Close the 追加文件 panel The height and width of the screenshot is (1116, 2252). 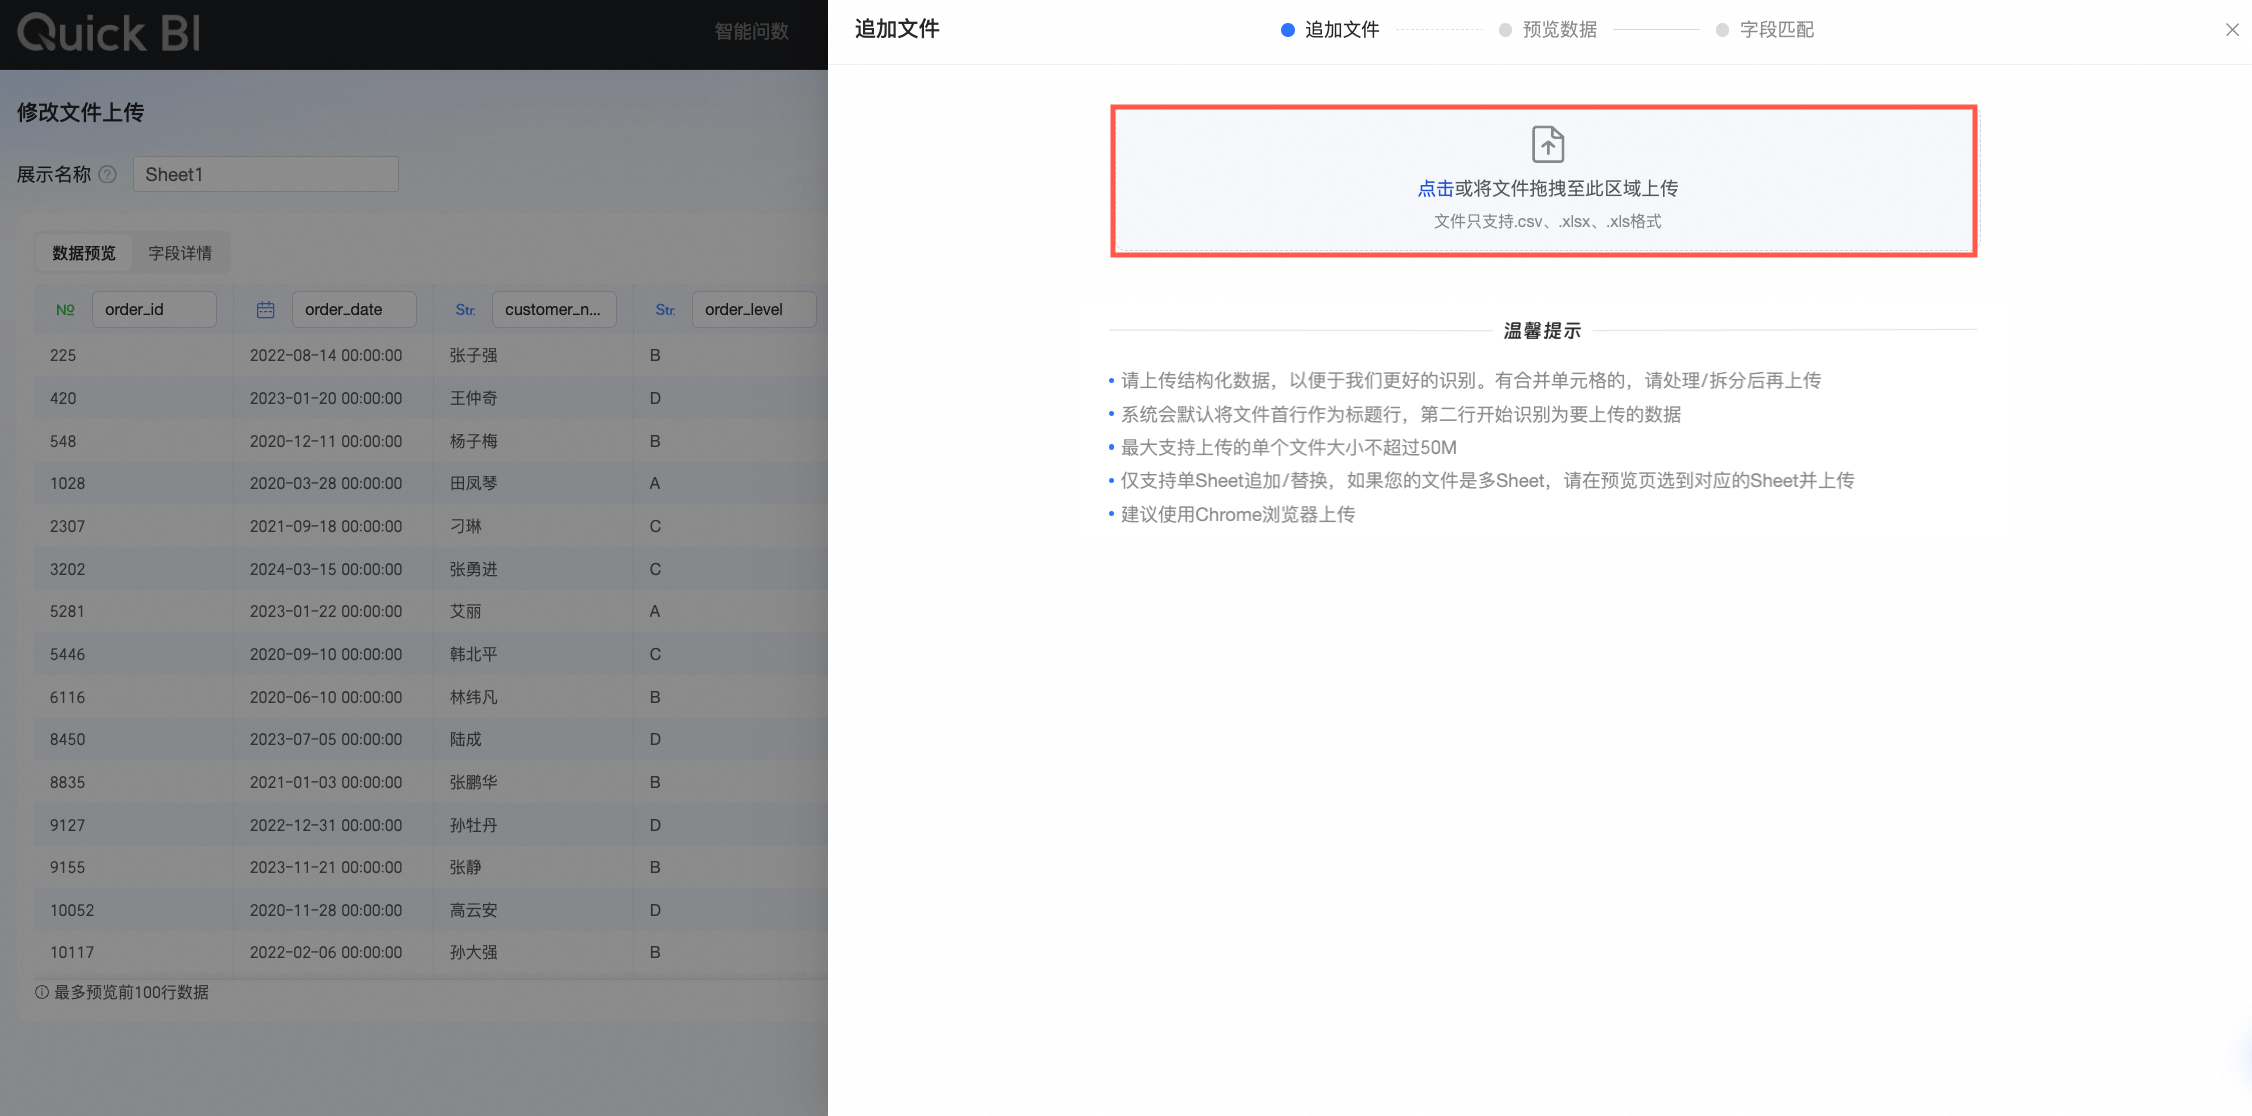pyautogui.click(x=2232, y=30)
